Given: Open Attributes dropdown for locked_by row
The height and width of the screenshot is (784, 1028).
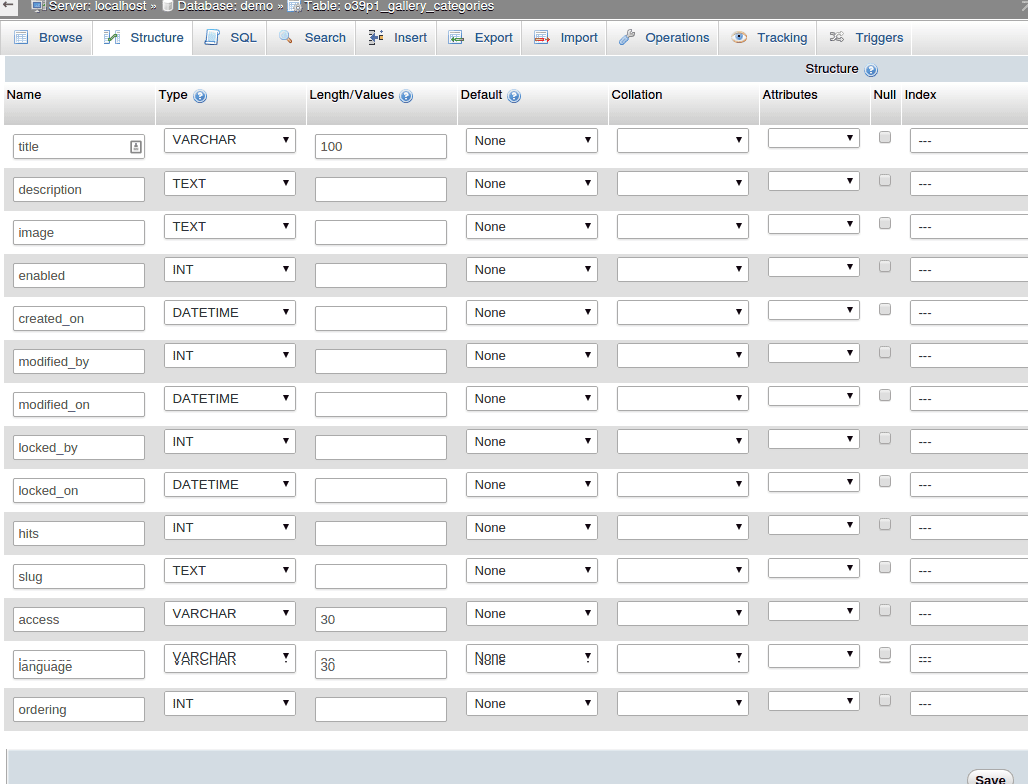Looking at the screenshot, I should pyautogui.click(x=814, y=439).
